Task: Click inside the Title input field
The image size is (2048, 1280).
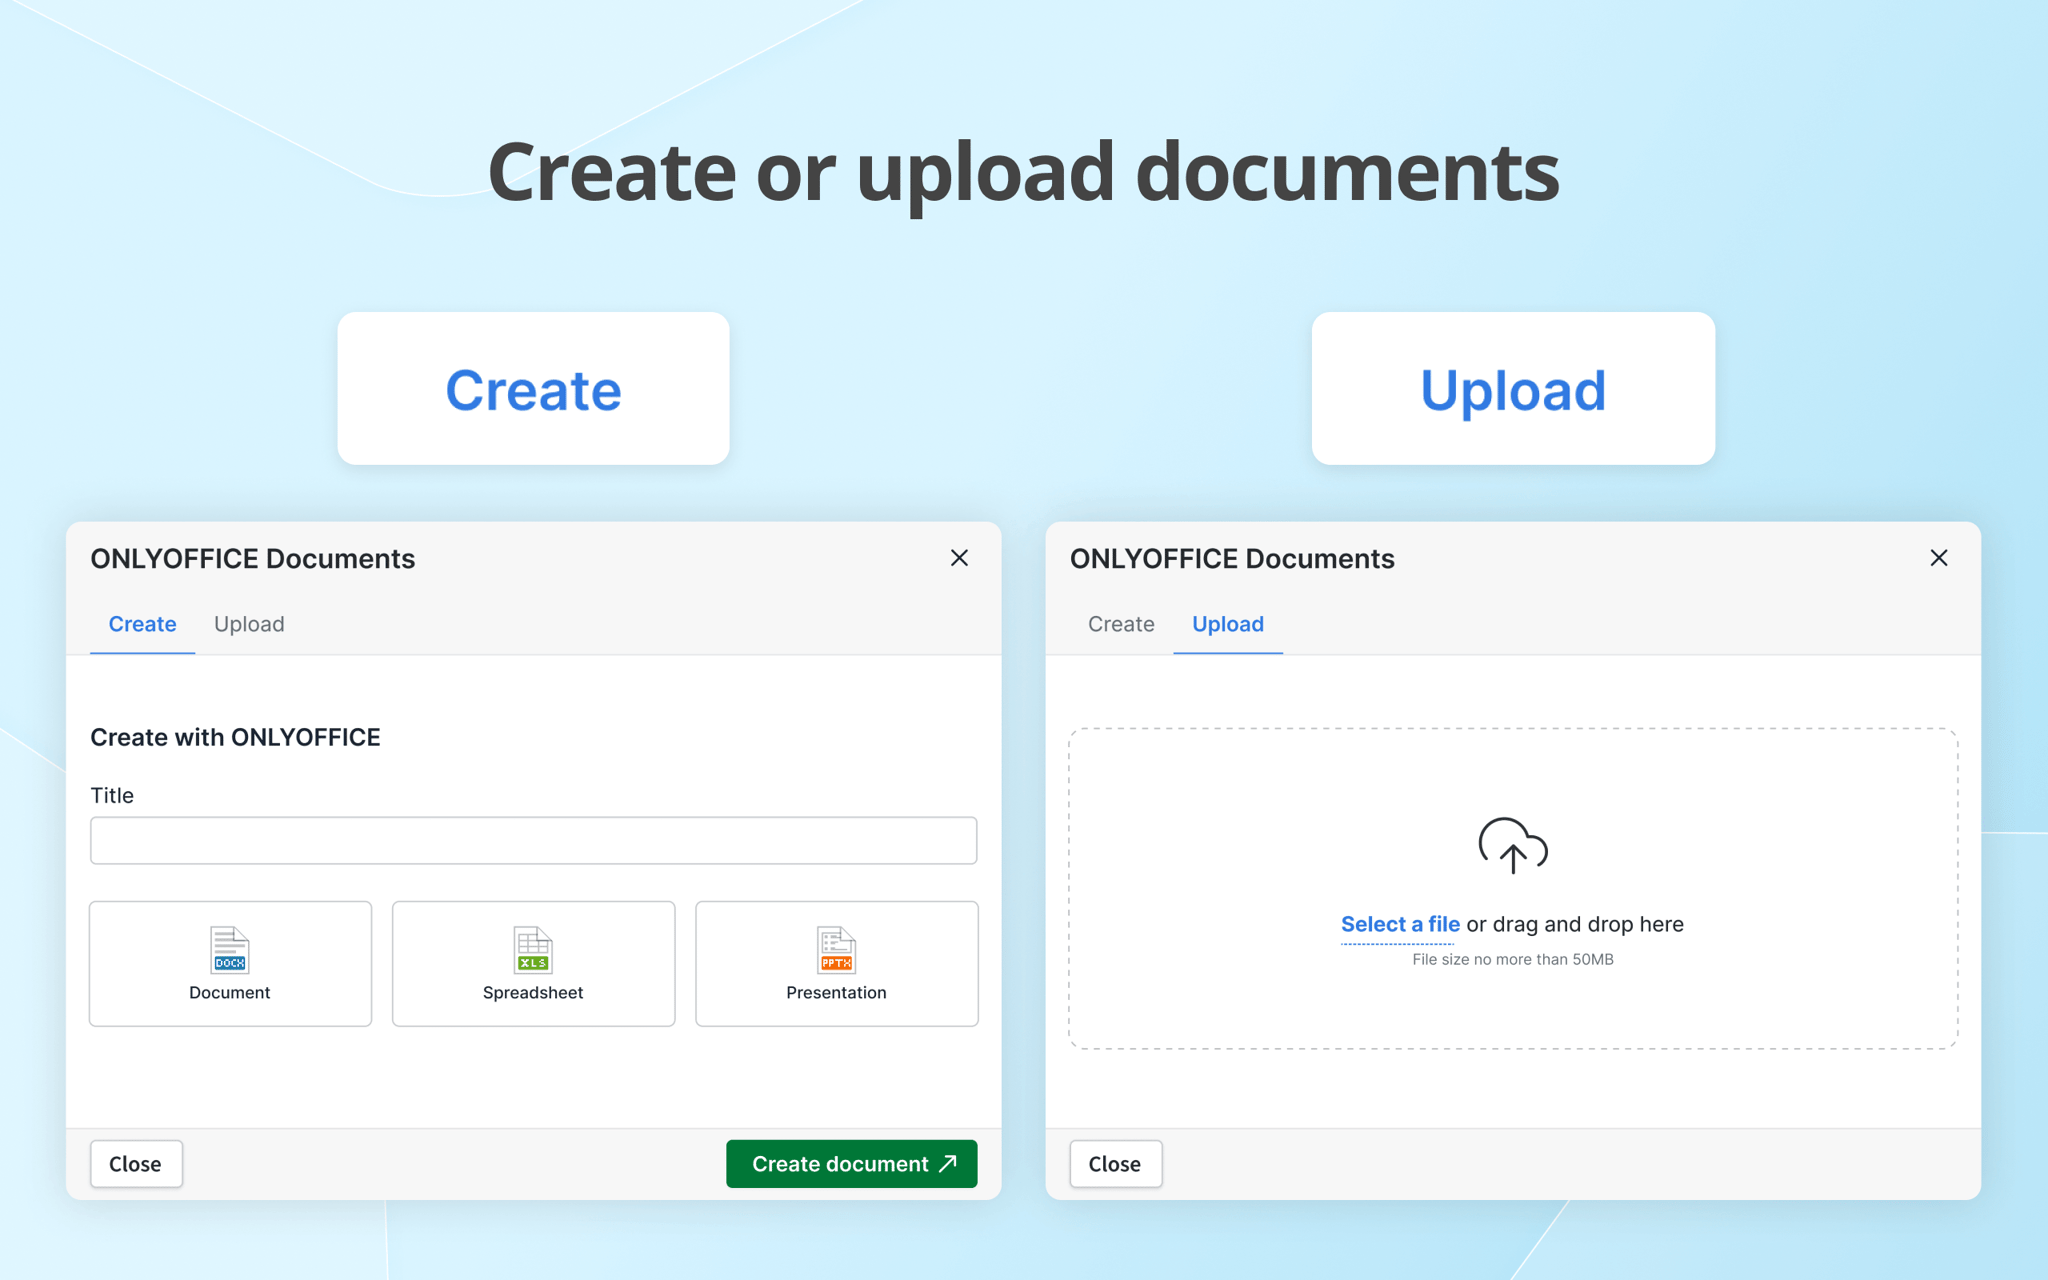Action: 533,840
